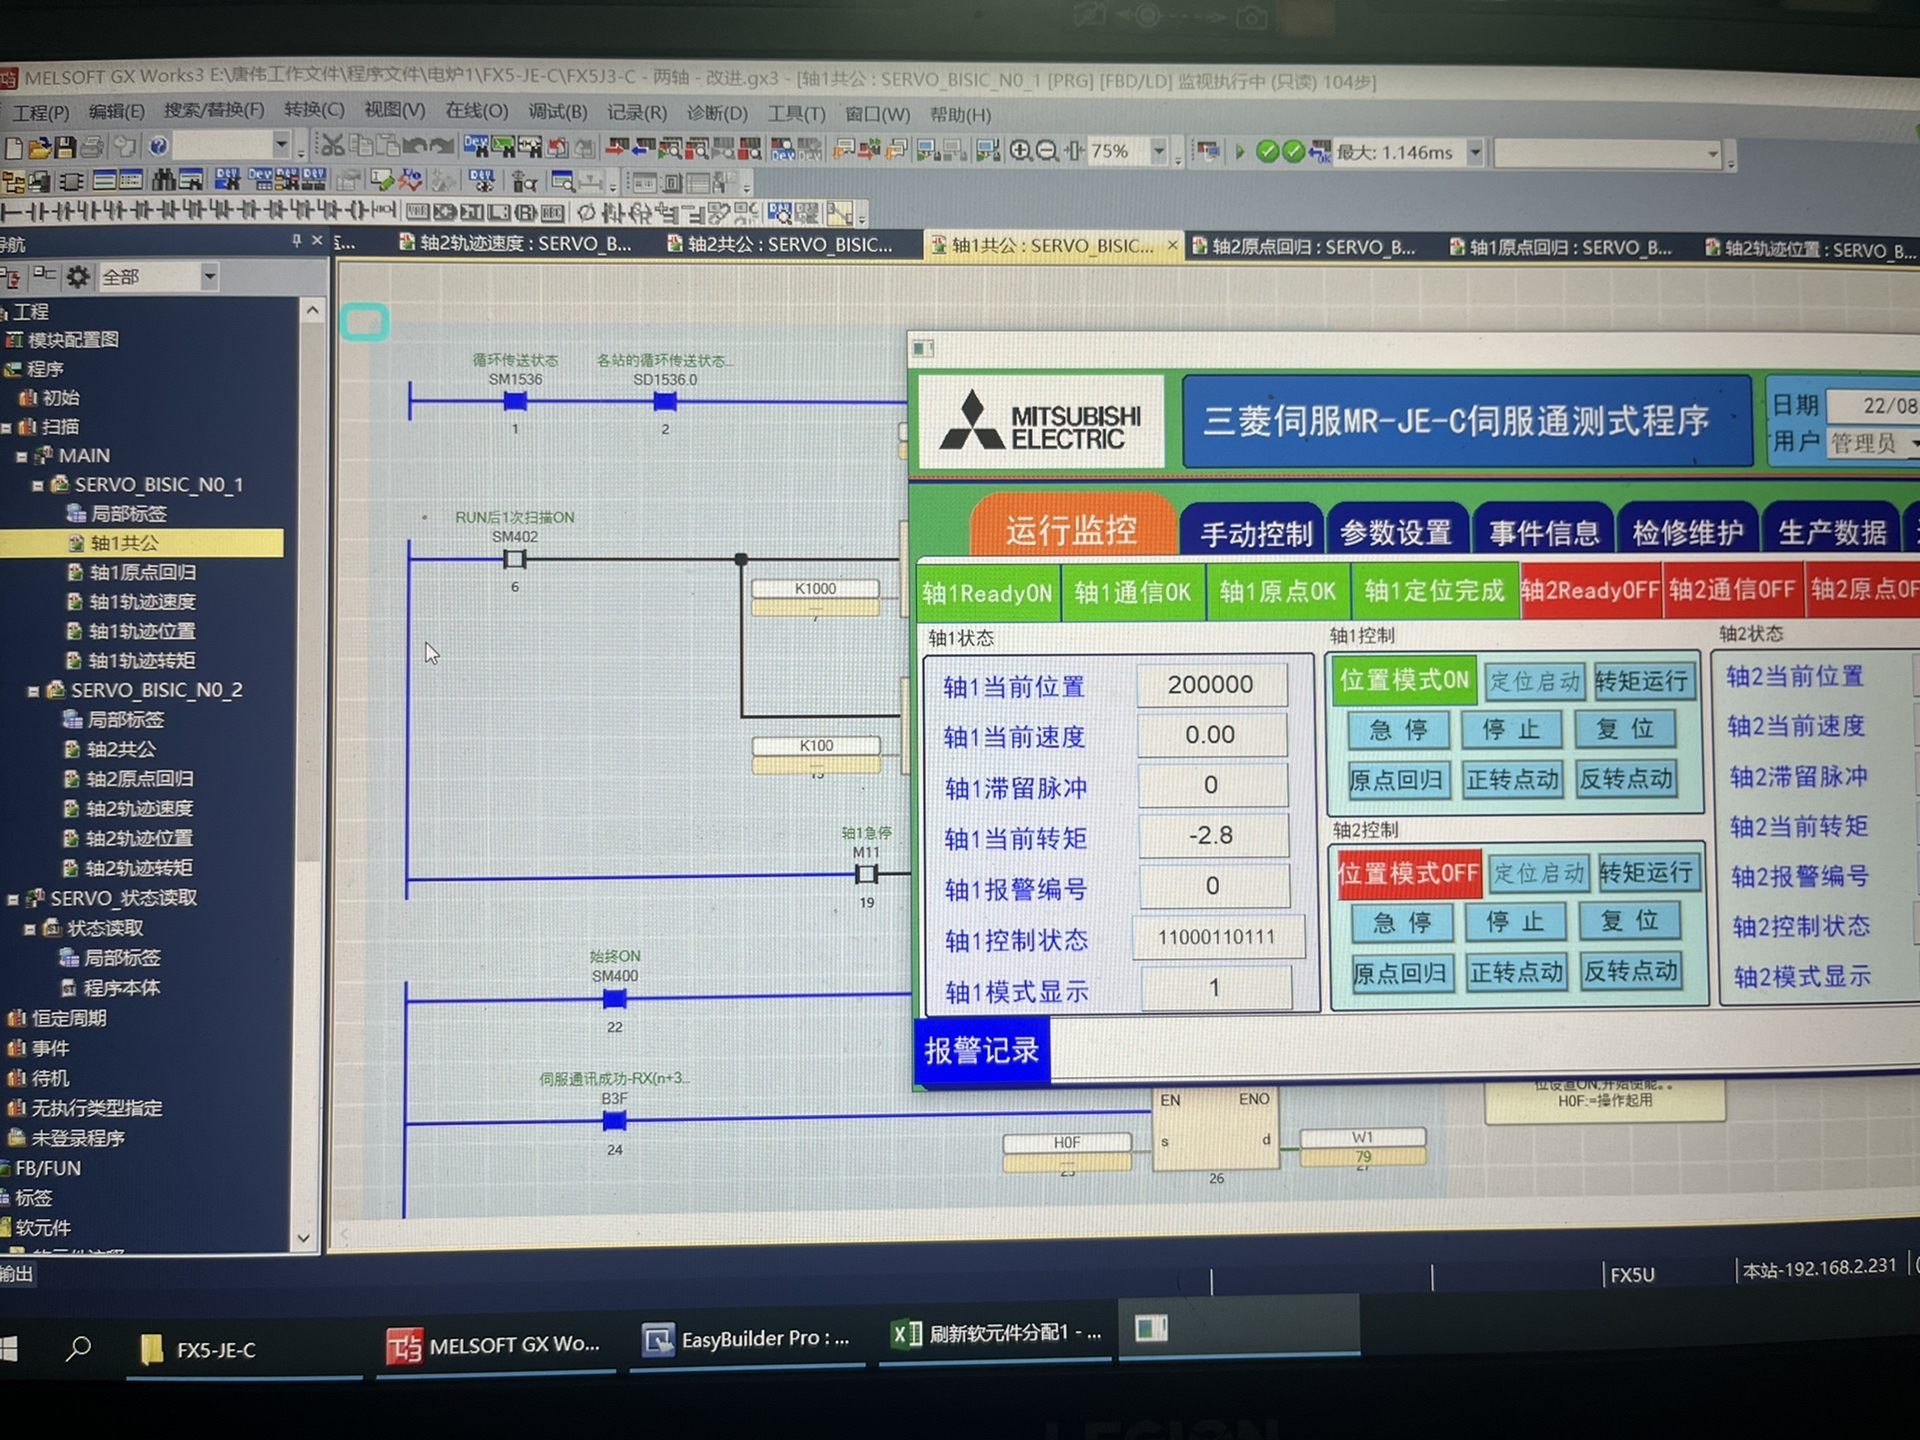This screenshot has width=1920, height=1440.
Task: Click the navigation tree scrollbar down arrow
Action: (304, 1238)
